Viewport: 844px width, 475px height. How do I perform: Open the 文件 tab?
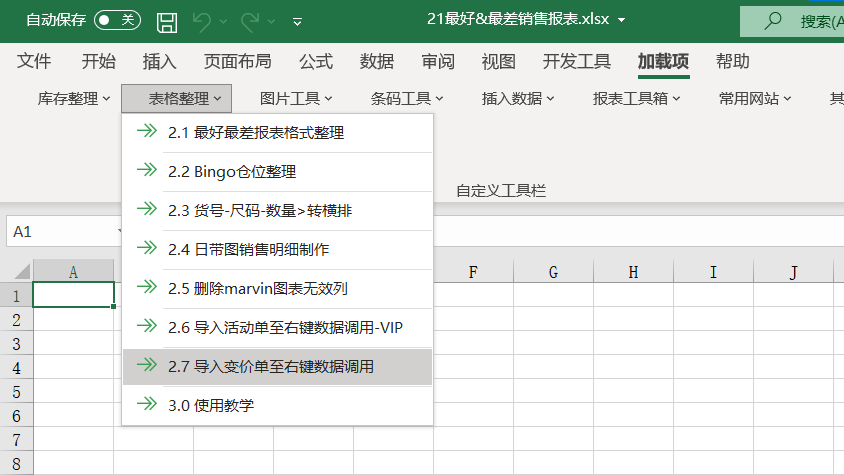[x=34, y=61]
